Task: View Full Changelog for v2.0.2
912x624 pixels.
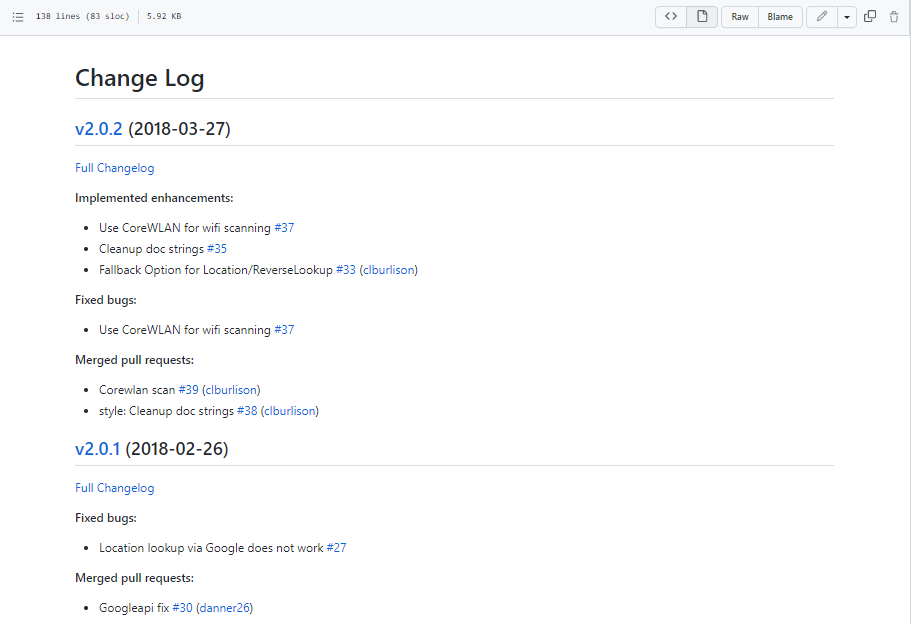Action: (114, 167)
